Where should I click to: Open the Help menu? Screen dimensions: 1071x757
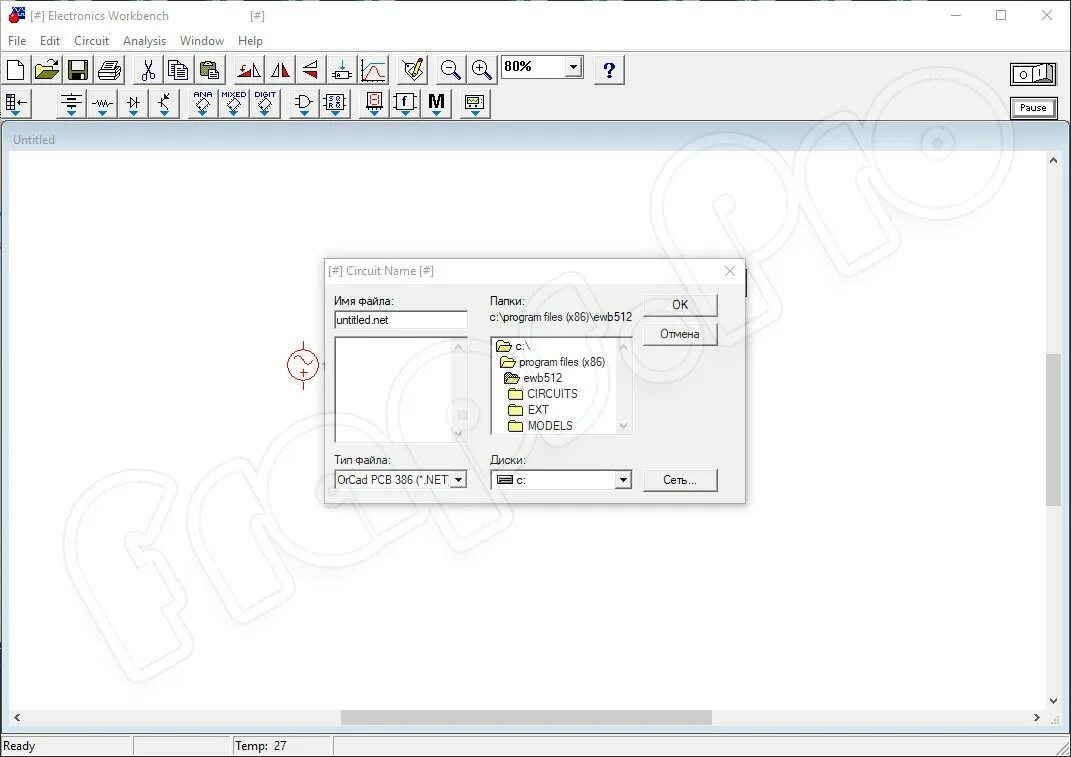(x=250, y=41)
